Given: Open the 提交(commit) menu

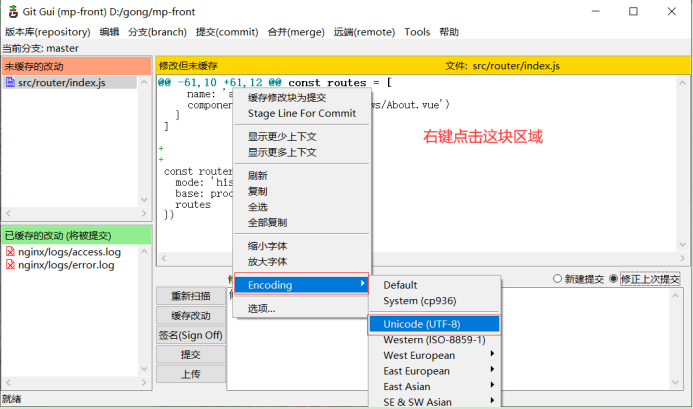Looking at the screenshot, I should point(227,32).
